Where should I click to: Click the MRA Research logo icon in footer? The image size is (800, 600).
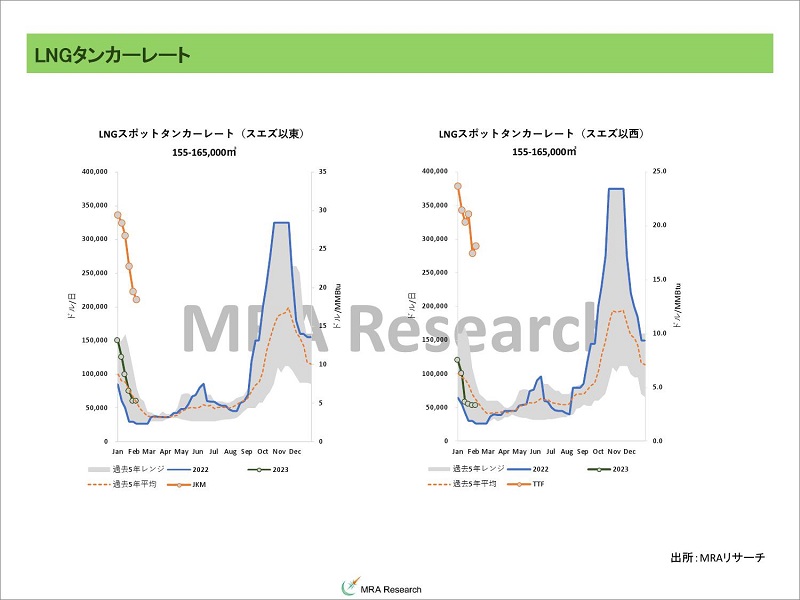point(351,587)
